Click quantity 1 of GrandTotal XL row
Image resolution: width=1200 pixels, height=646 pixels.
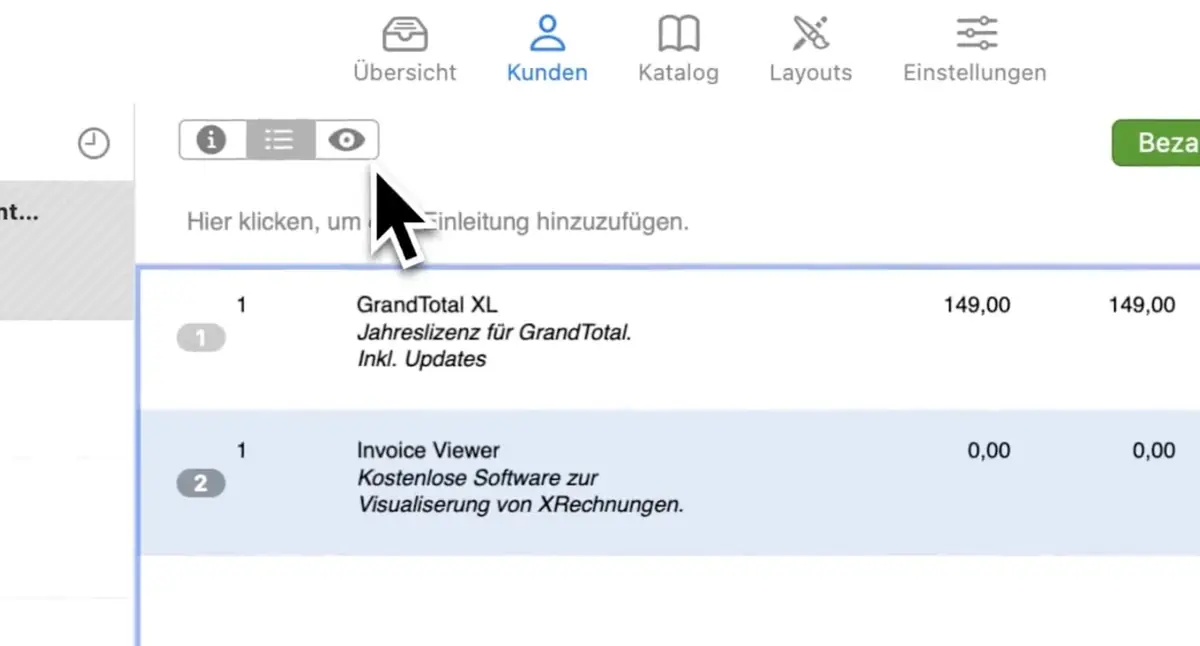point(241,305)
